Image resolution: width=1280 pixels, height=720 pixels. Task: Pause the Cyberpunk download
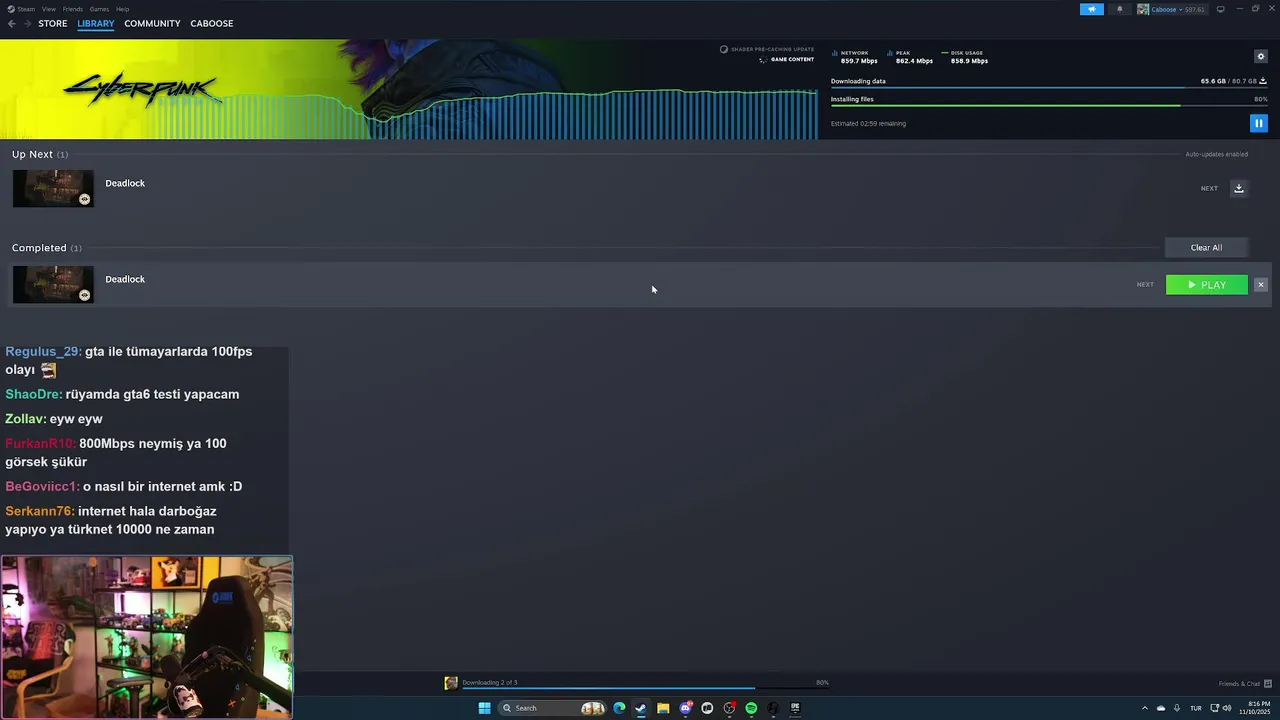[x=1259, y=123]
